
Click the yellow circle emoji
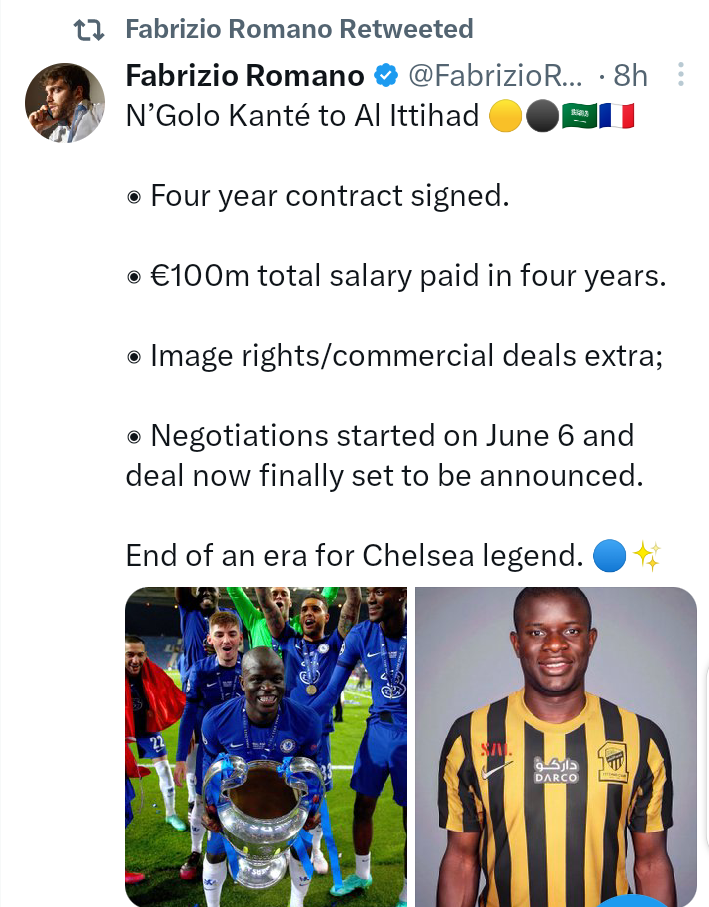pos(503,117)
